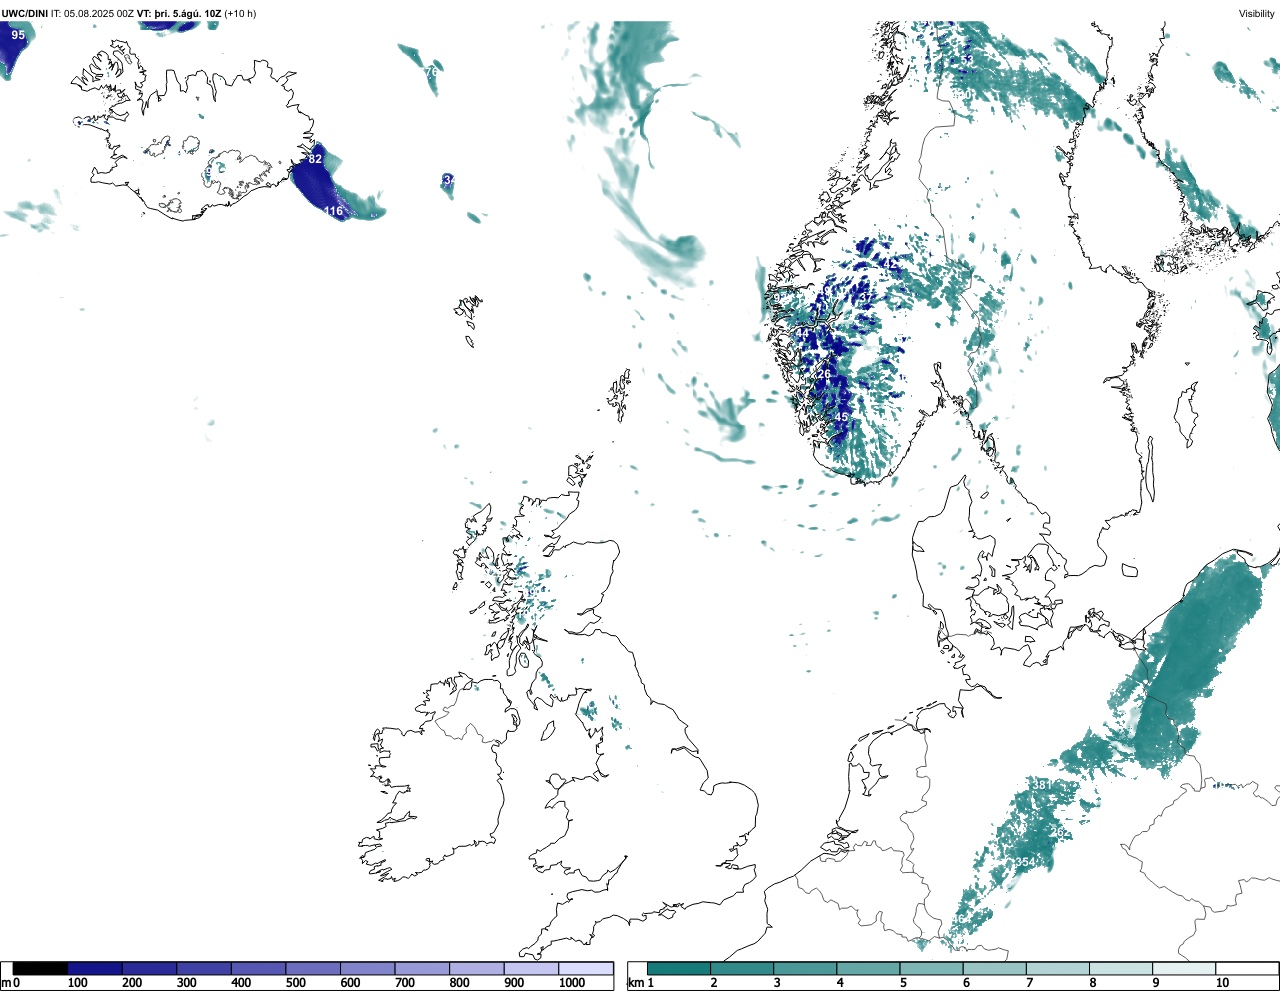Click the 1–2 km dark teal swatch
1280x991 pixels.
tap(679, 968)
